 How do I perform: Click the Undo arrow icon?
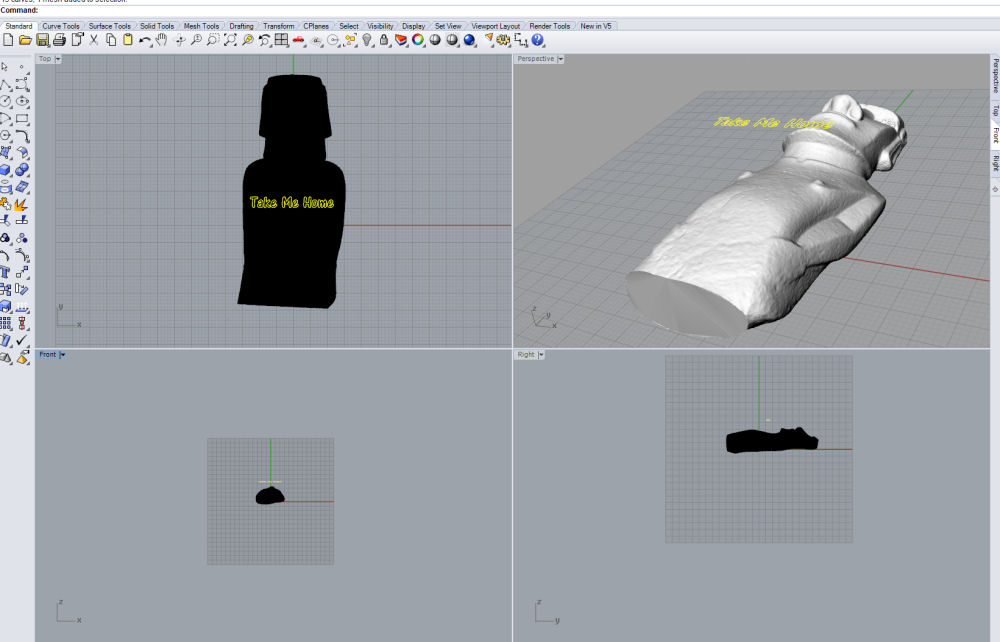click(145, 40)
